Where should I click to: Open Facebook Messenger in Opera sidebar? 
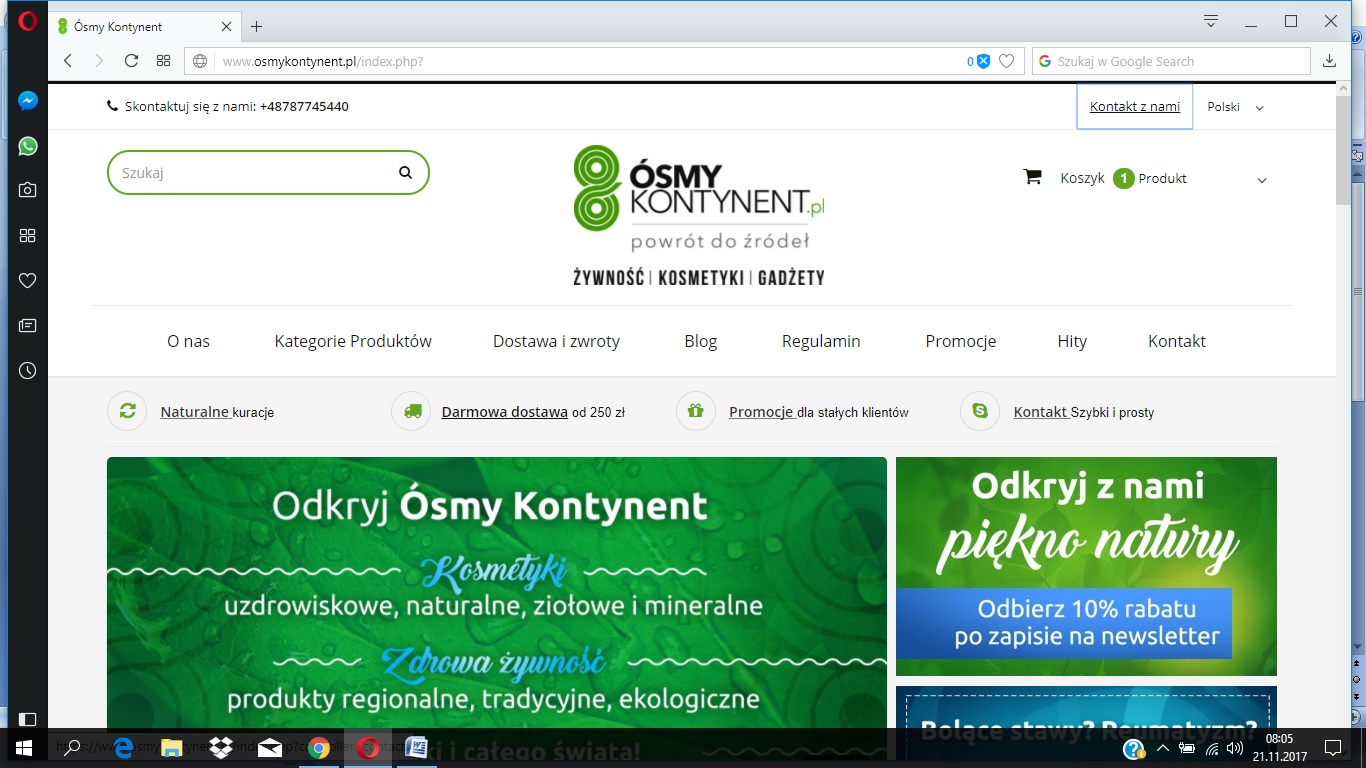point(28,101)
